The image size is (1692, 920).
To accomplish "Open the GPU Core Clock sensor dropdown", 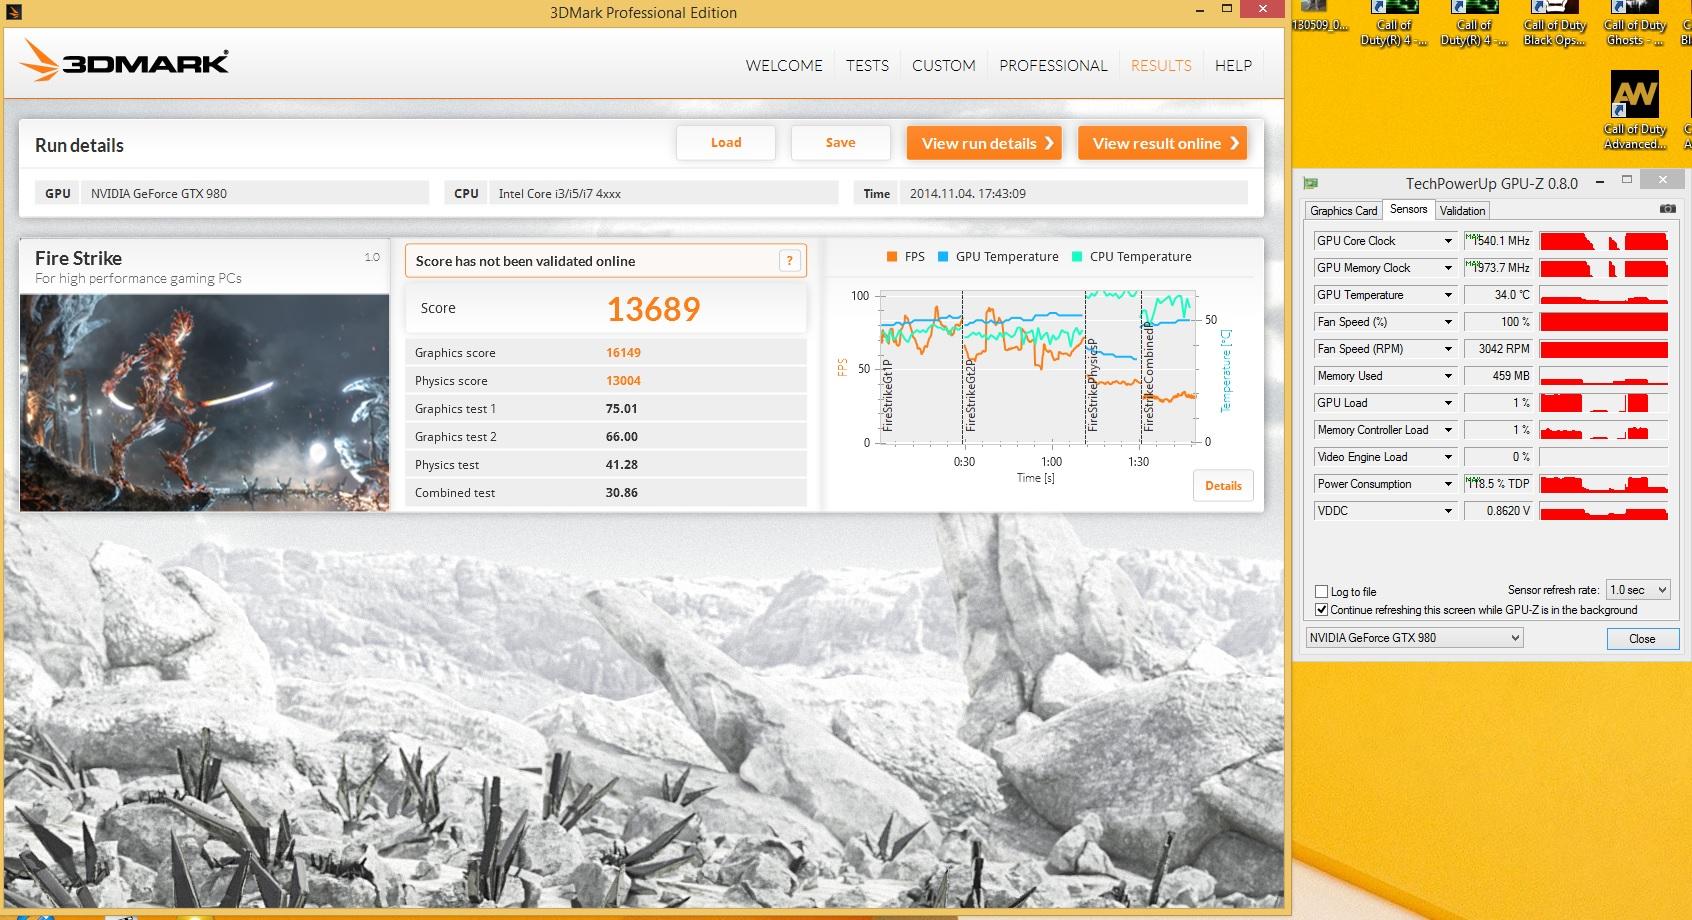I will point(1447,241).
